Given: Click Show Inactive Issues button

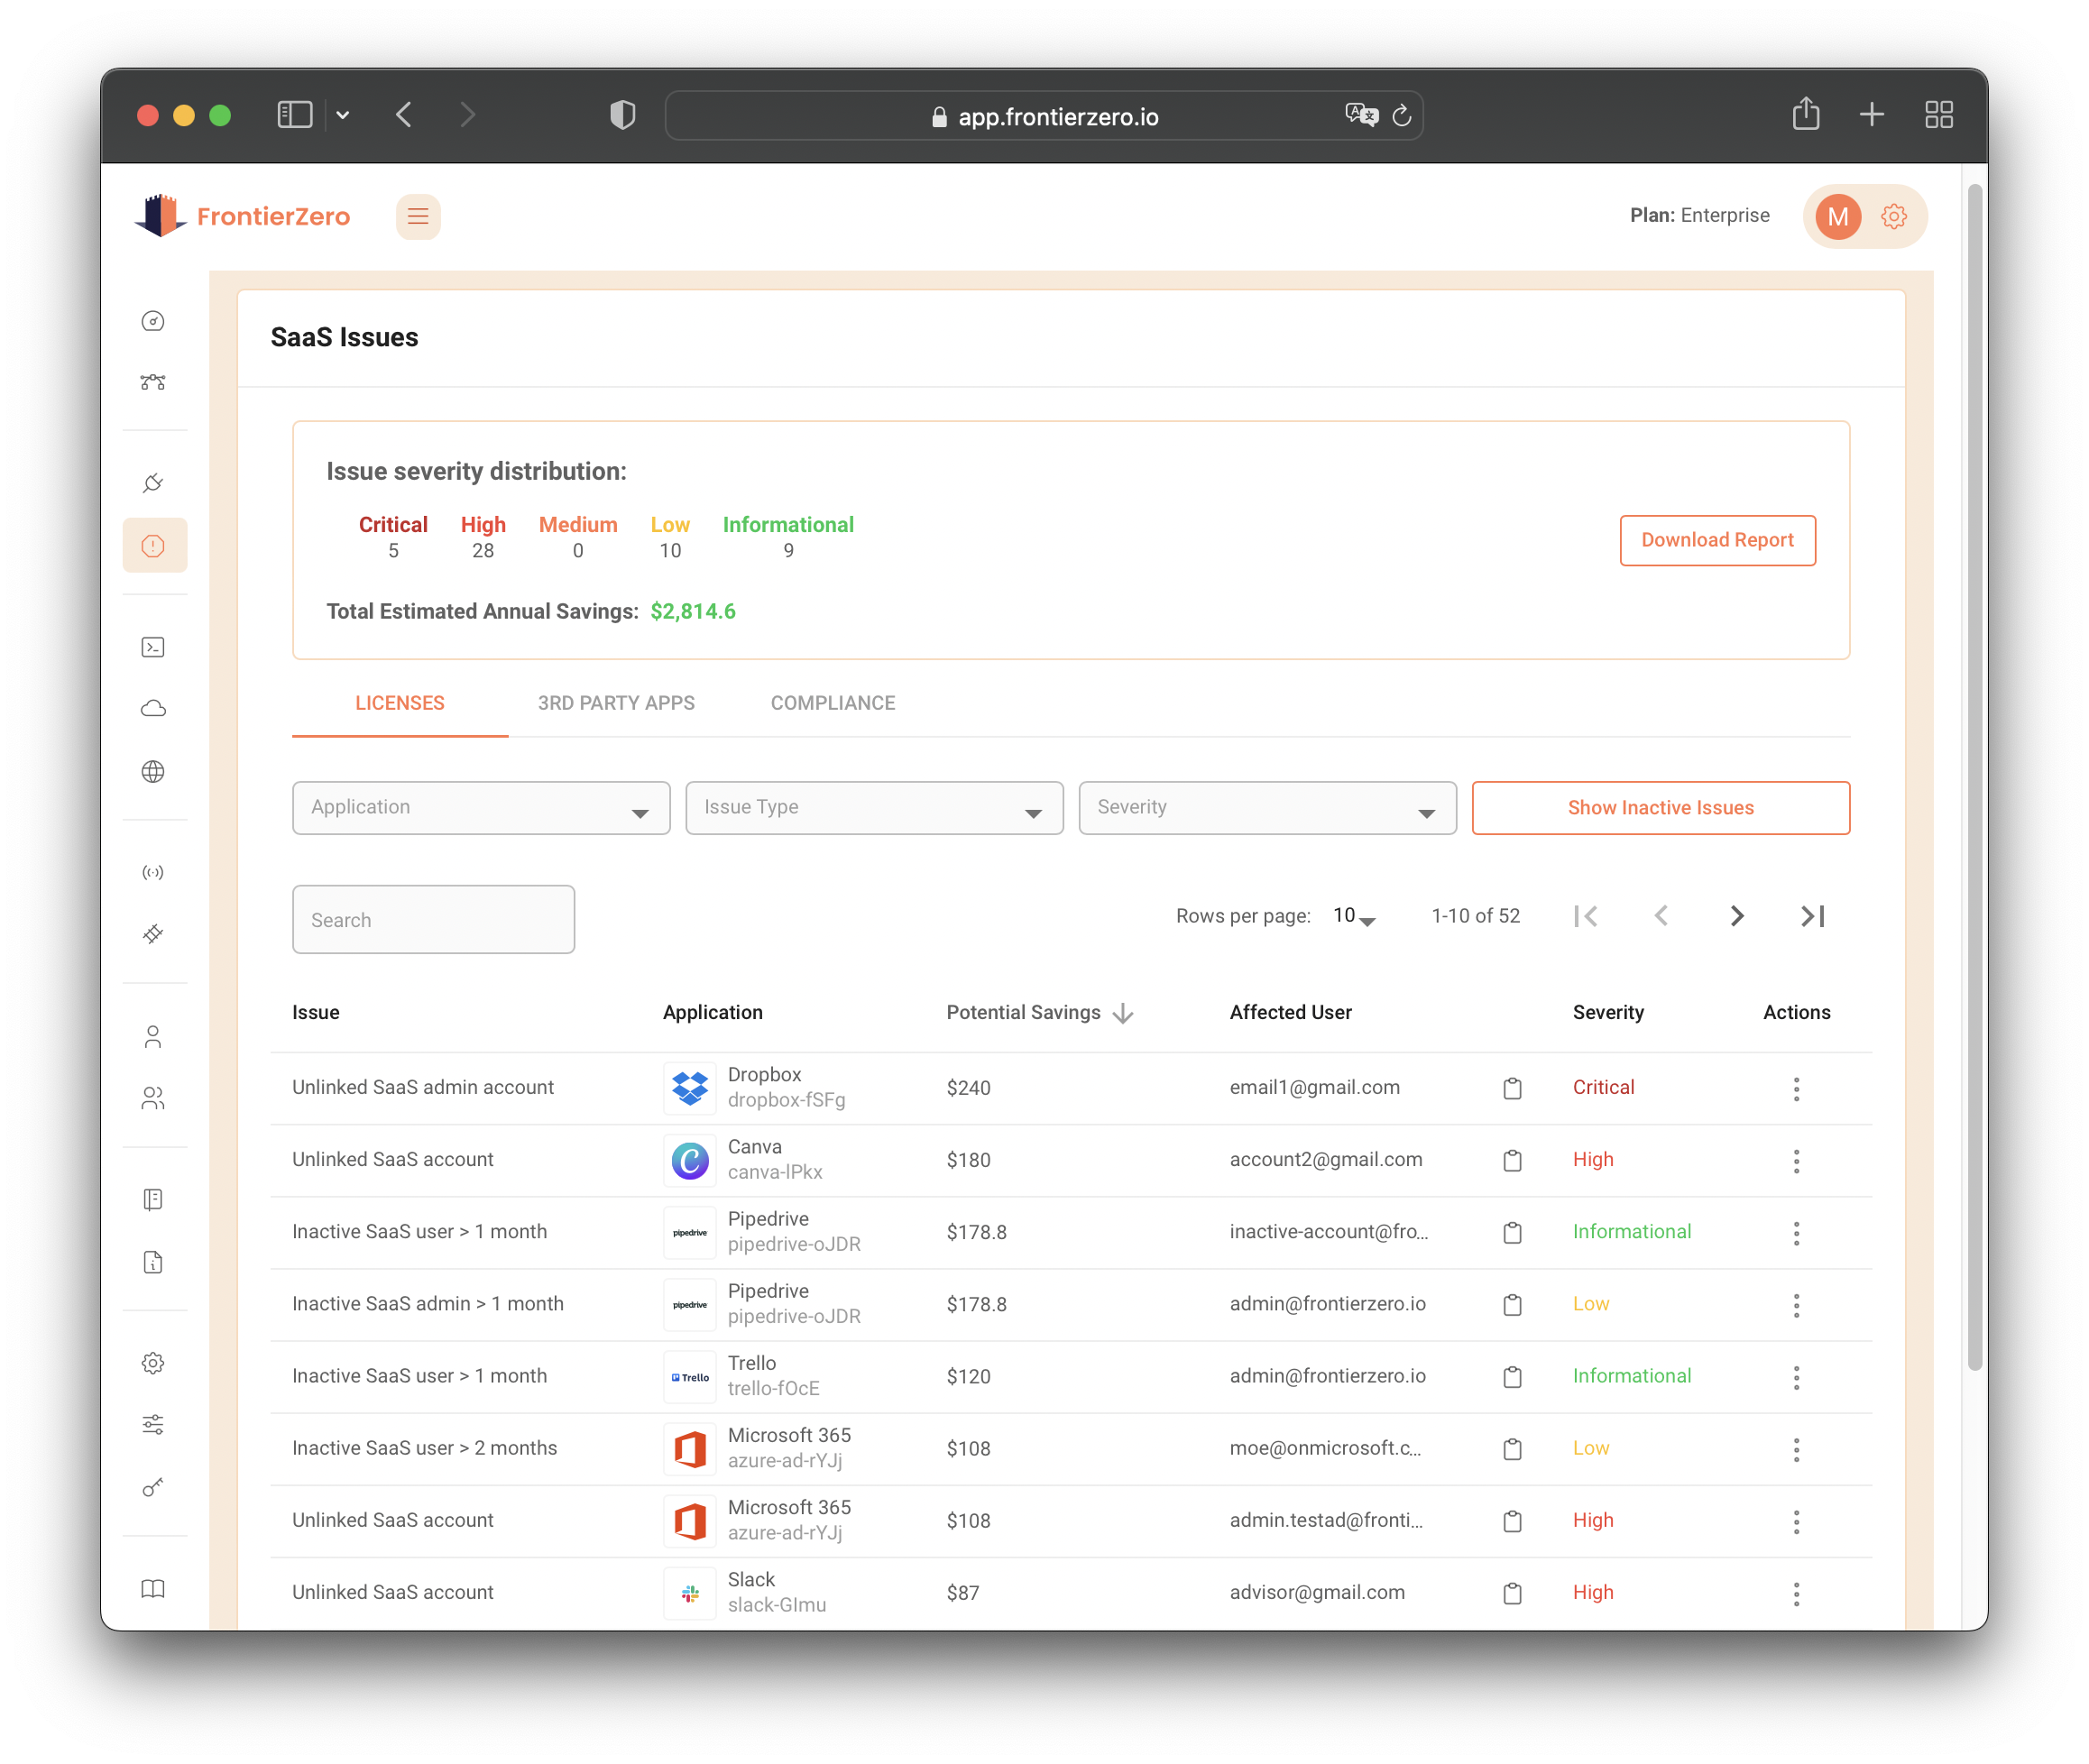Looking at the screenshot, I should (x=1660, y=808).
